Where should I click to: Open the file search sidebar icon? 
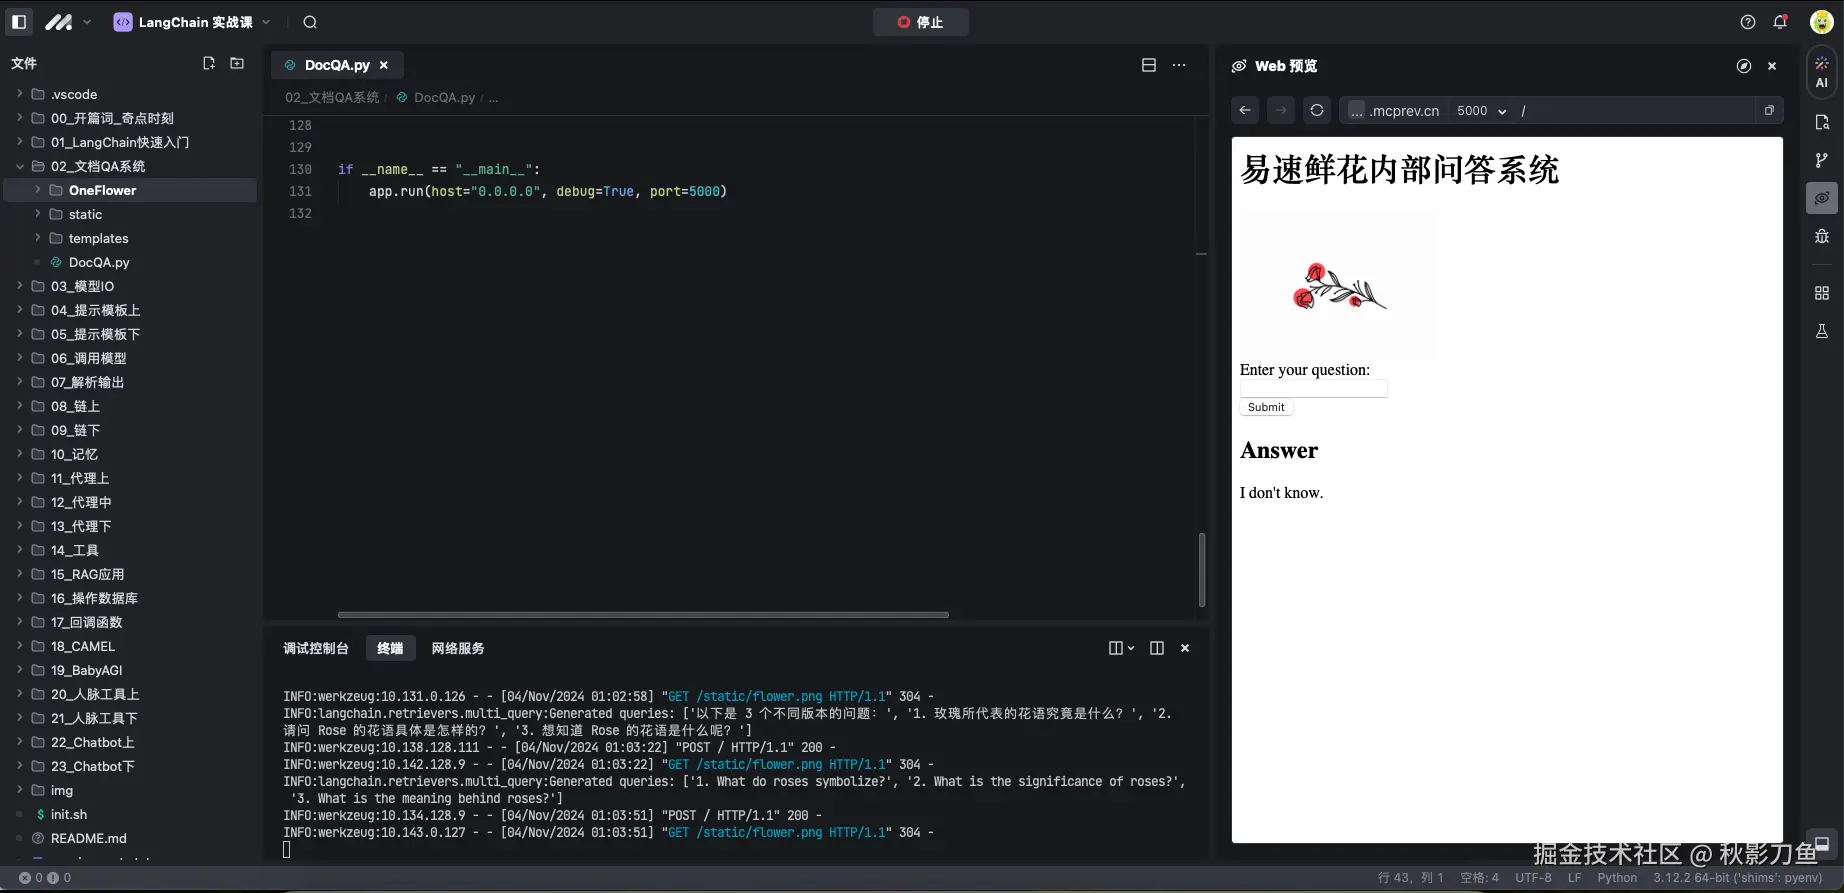pyautogui.click(x=1822, y=122)
